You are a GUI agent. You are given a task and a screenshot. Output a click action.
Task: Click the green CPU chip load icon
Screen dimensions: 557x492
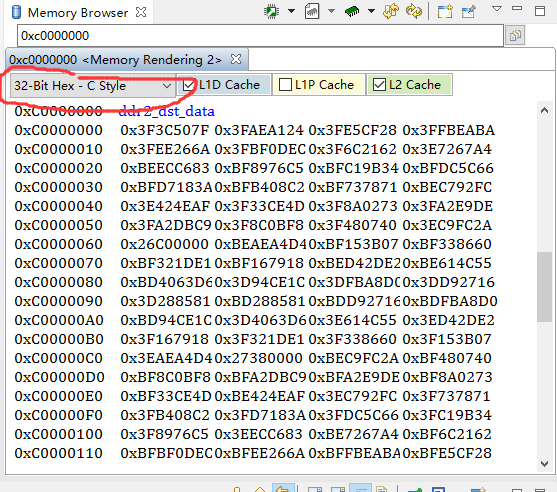272,11
